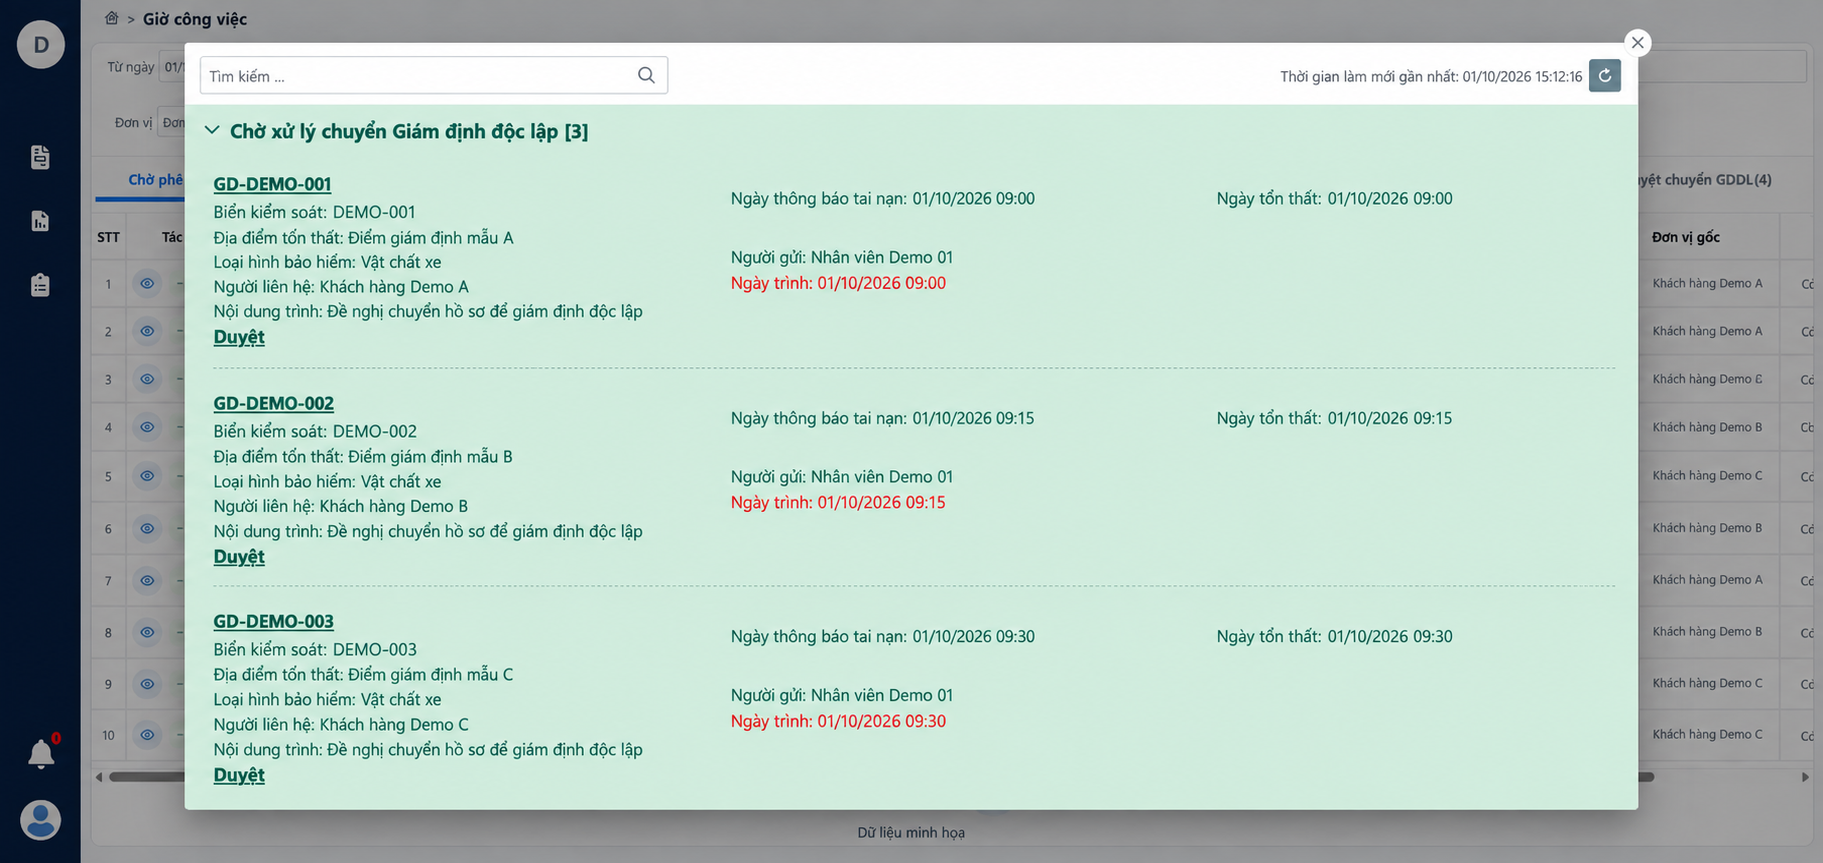Image resolution: width=1823 pixels, height=863 pixels.
Task: Click the eye icon in background row 9
Action: point(147,684)
